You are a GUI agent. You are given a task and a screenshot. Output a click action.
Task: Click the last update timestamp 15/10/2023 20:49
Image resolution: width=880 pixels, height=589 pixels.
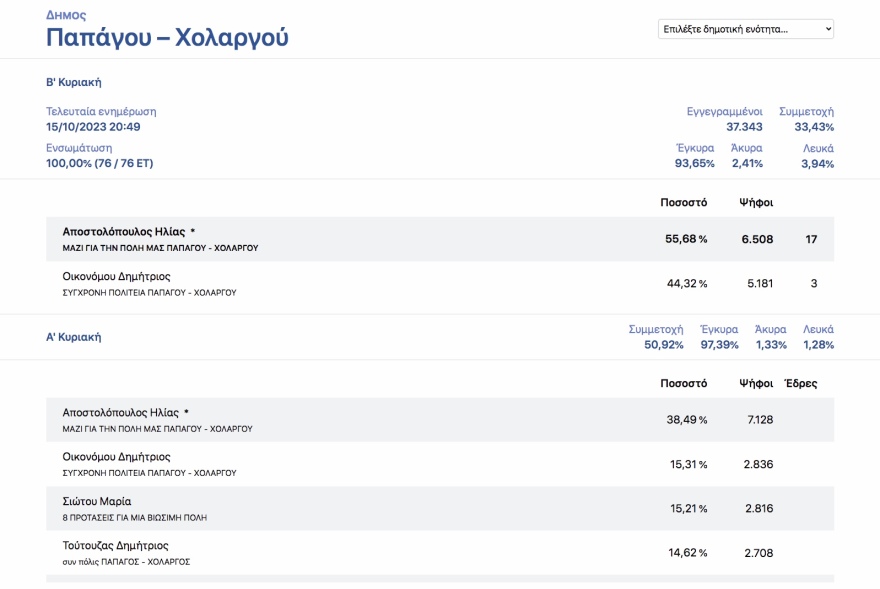pos(93,127)
